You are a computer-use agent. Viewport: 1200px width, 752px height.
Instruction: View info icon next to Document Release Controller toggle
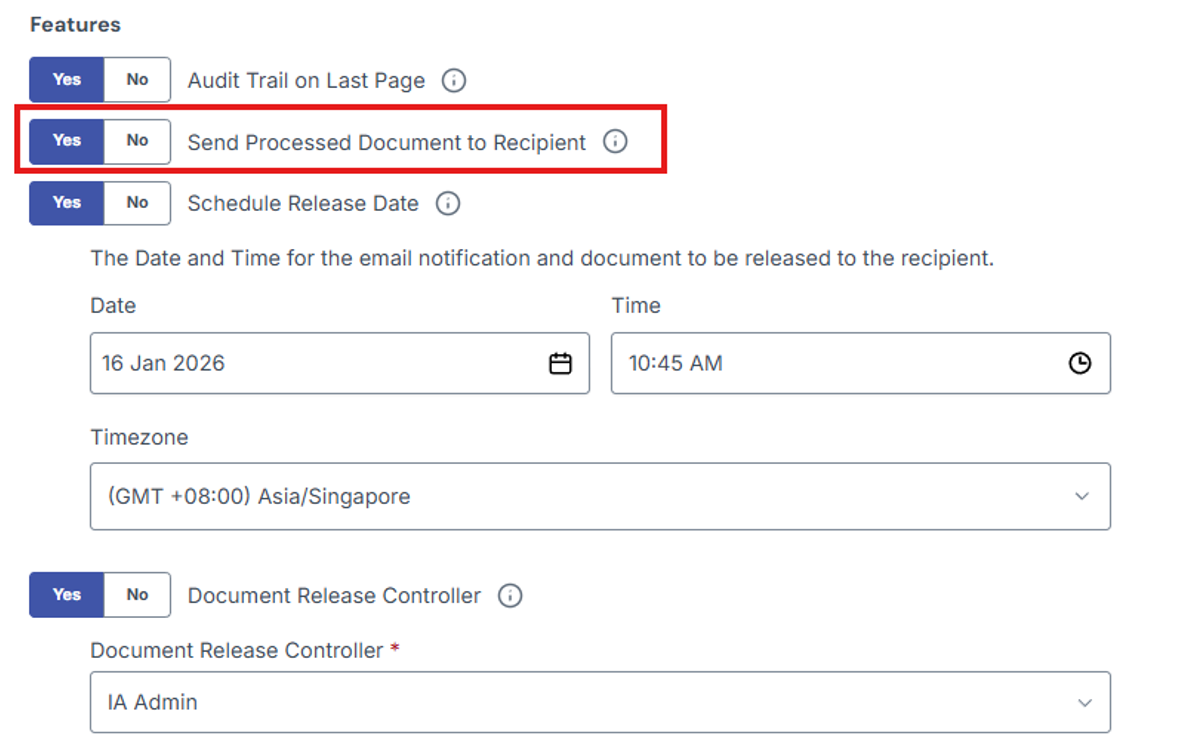(x=510, y=596)
